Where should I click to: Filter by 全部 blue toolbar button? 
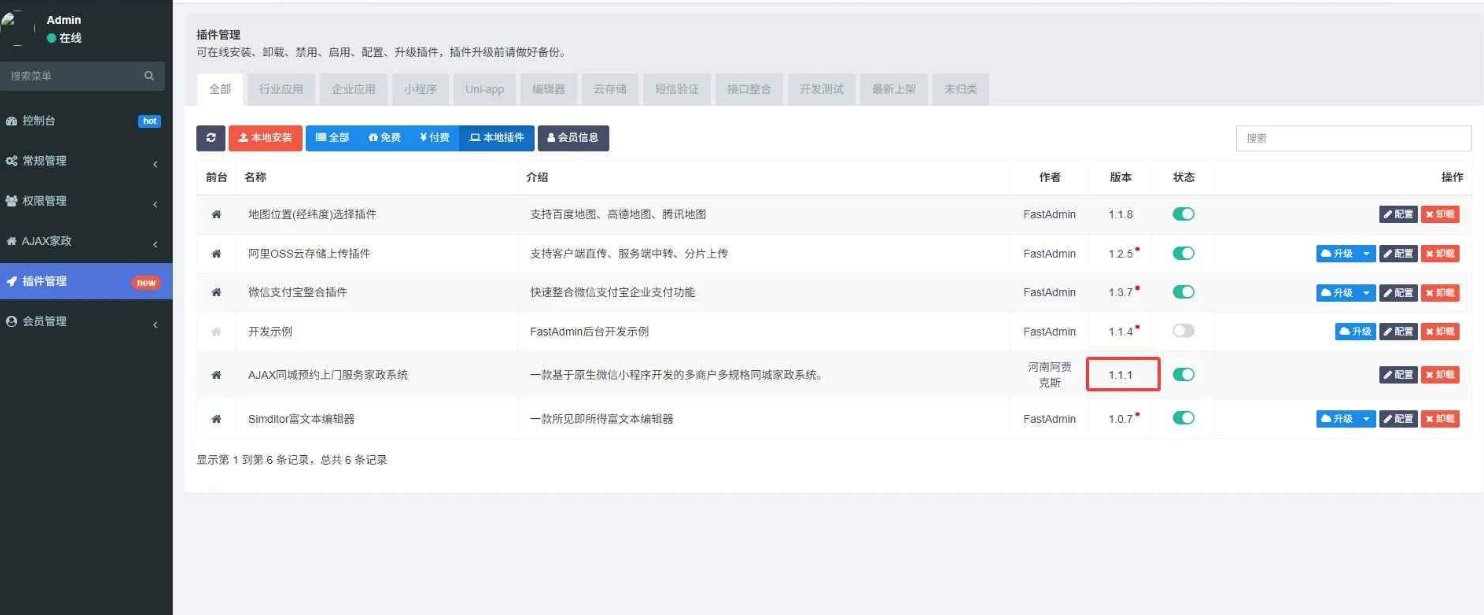coord(332,138)
